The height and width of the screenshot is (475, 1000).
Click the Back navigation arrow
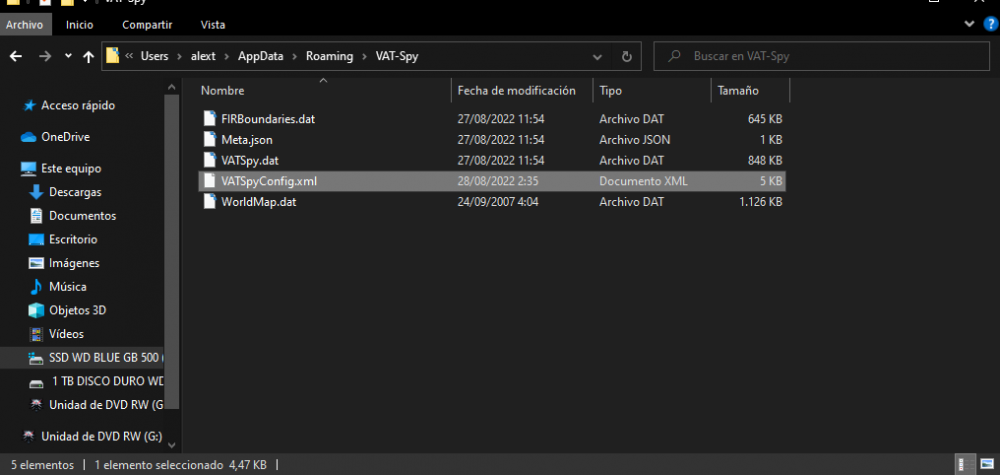[x=16, y=57]
